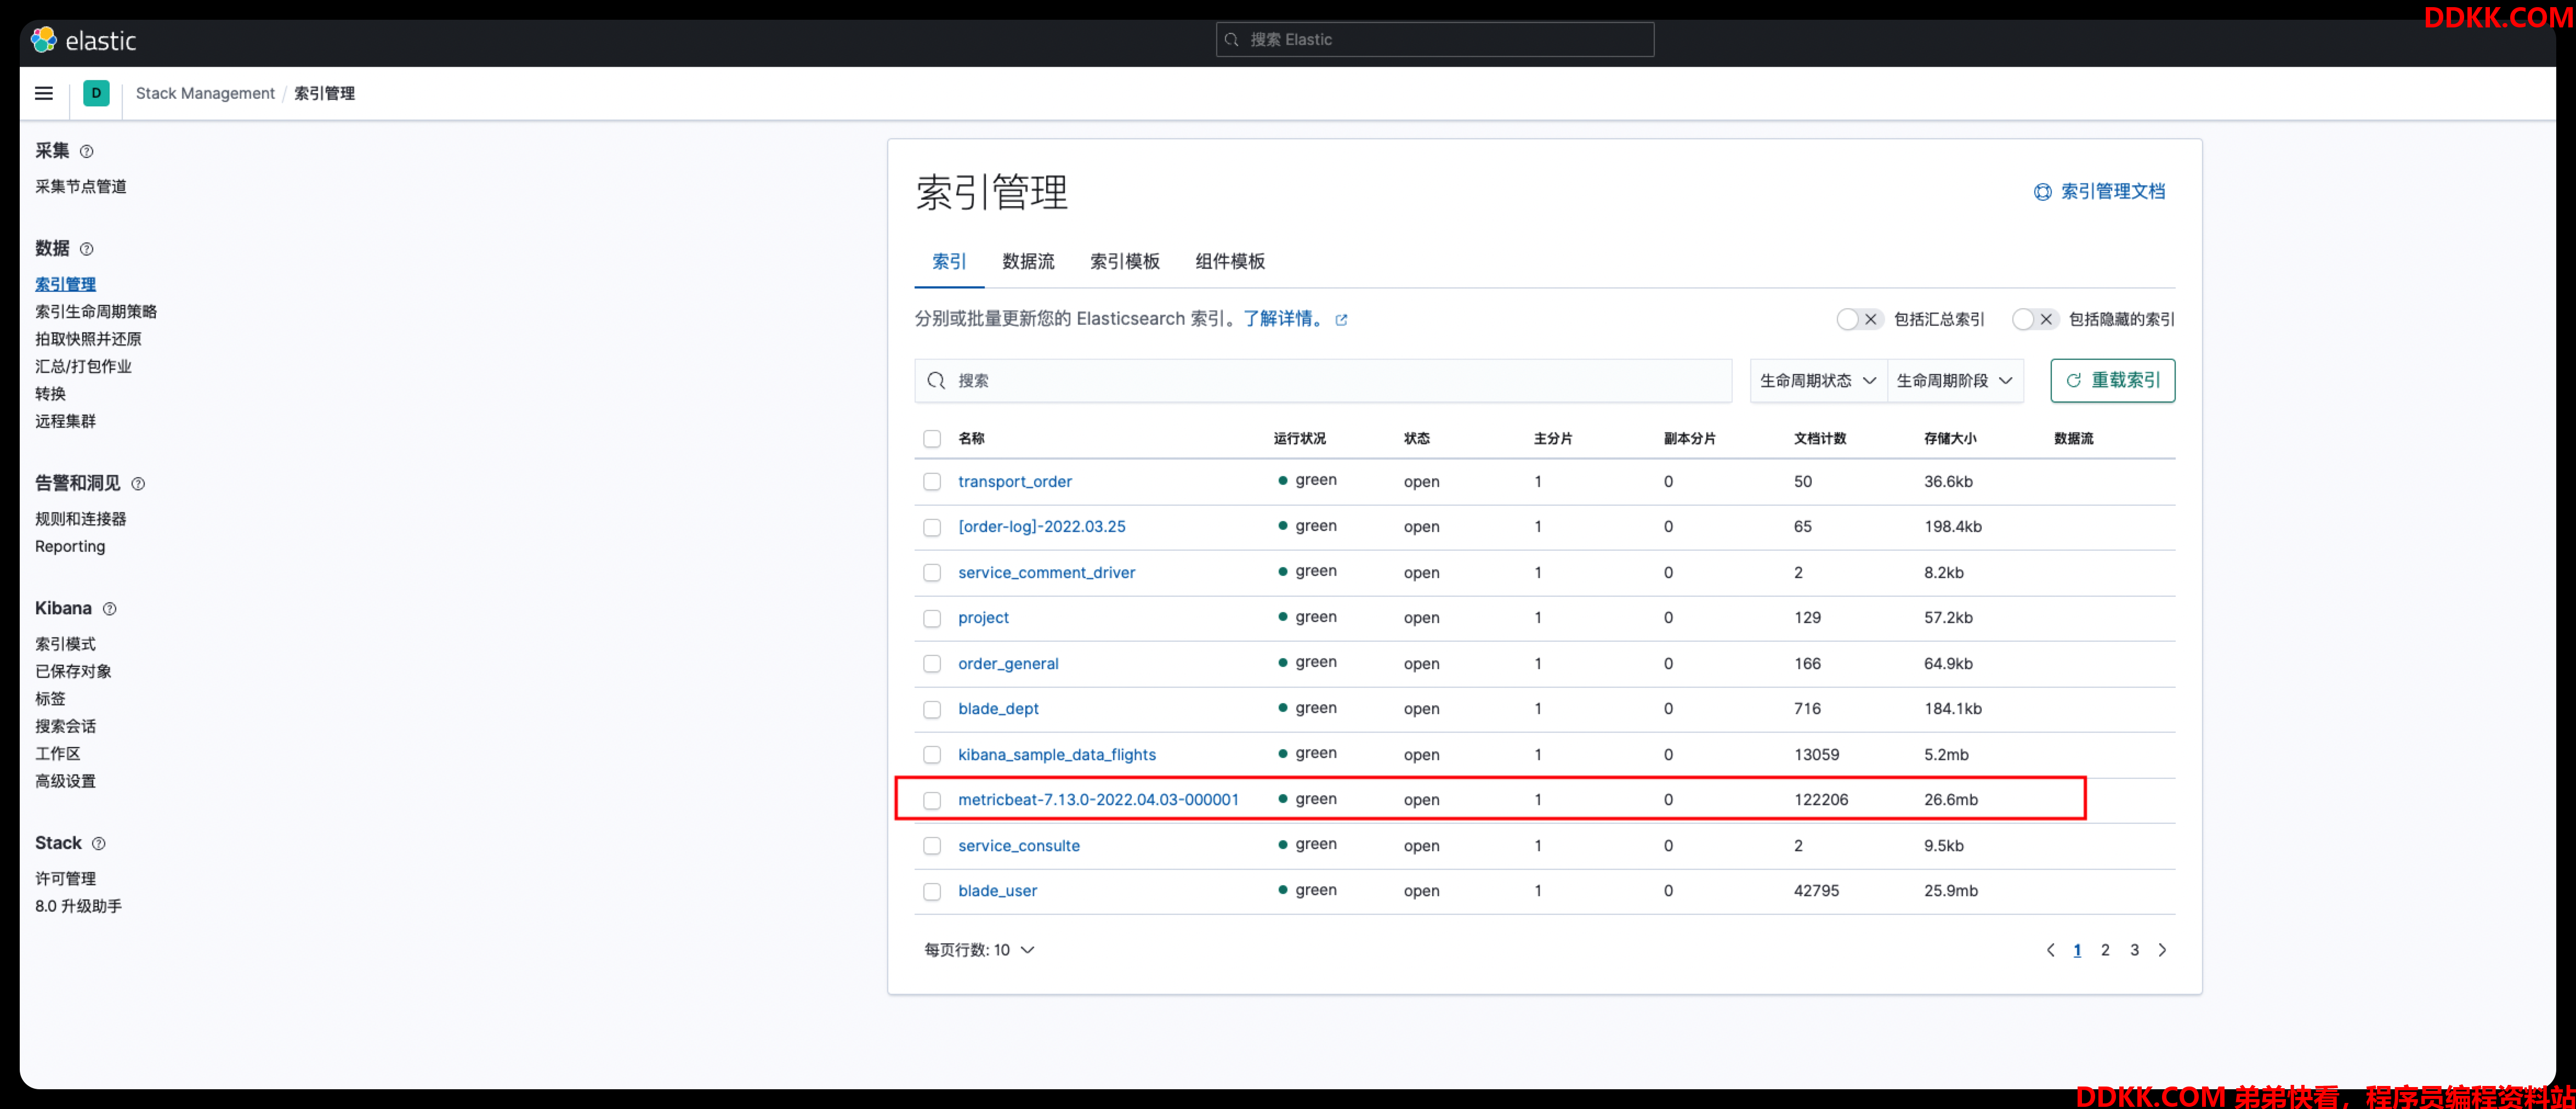2576x1109 pixels.
Task: Check the kibana_sample_data_flights row checkbox
Action: pos(932,755)
